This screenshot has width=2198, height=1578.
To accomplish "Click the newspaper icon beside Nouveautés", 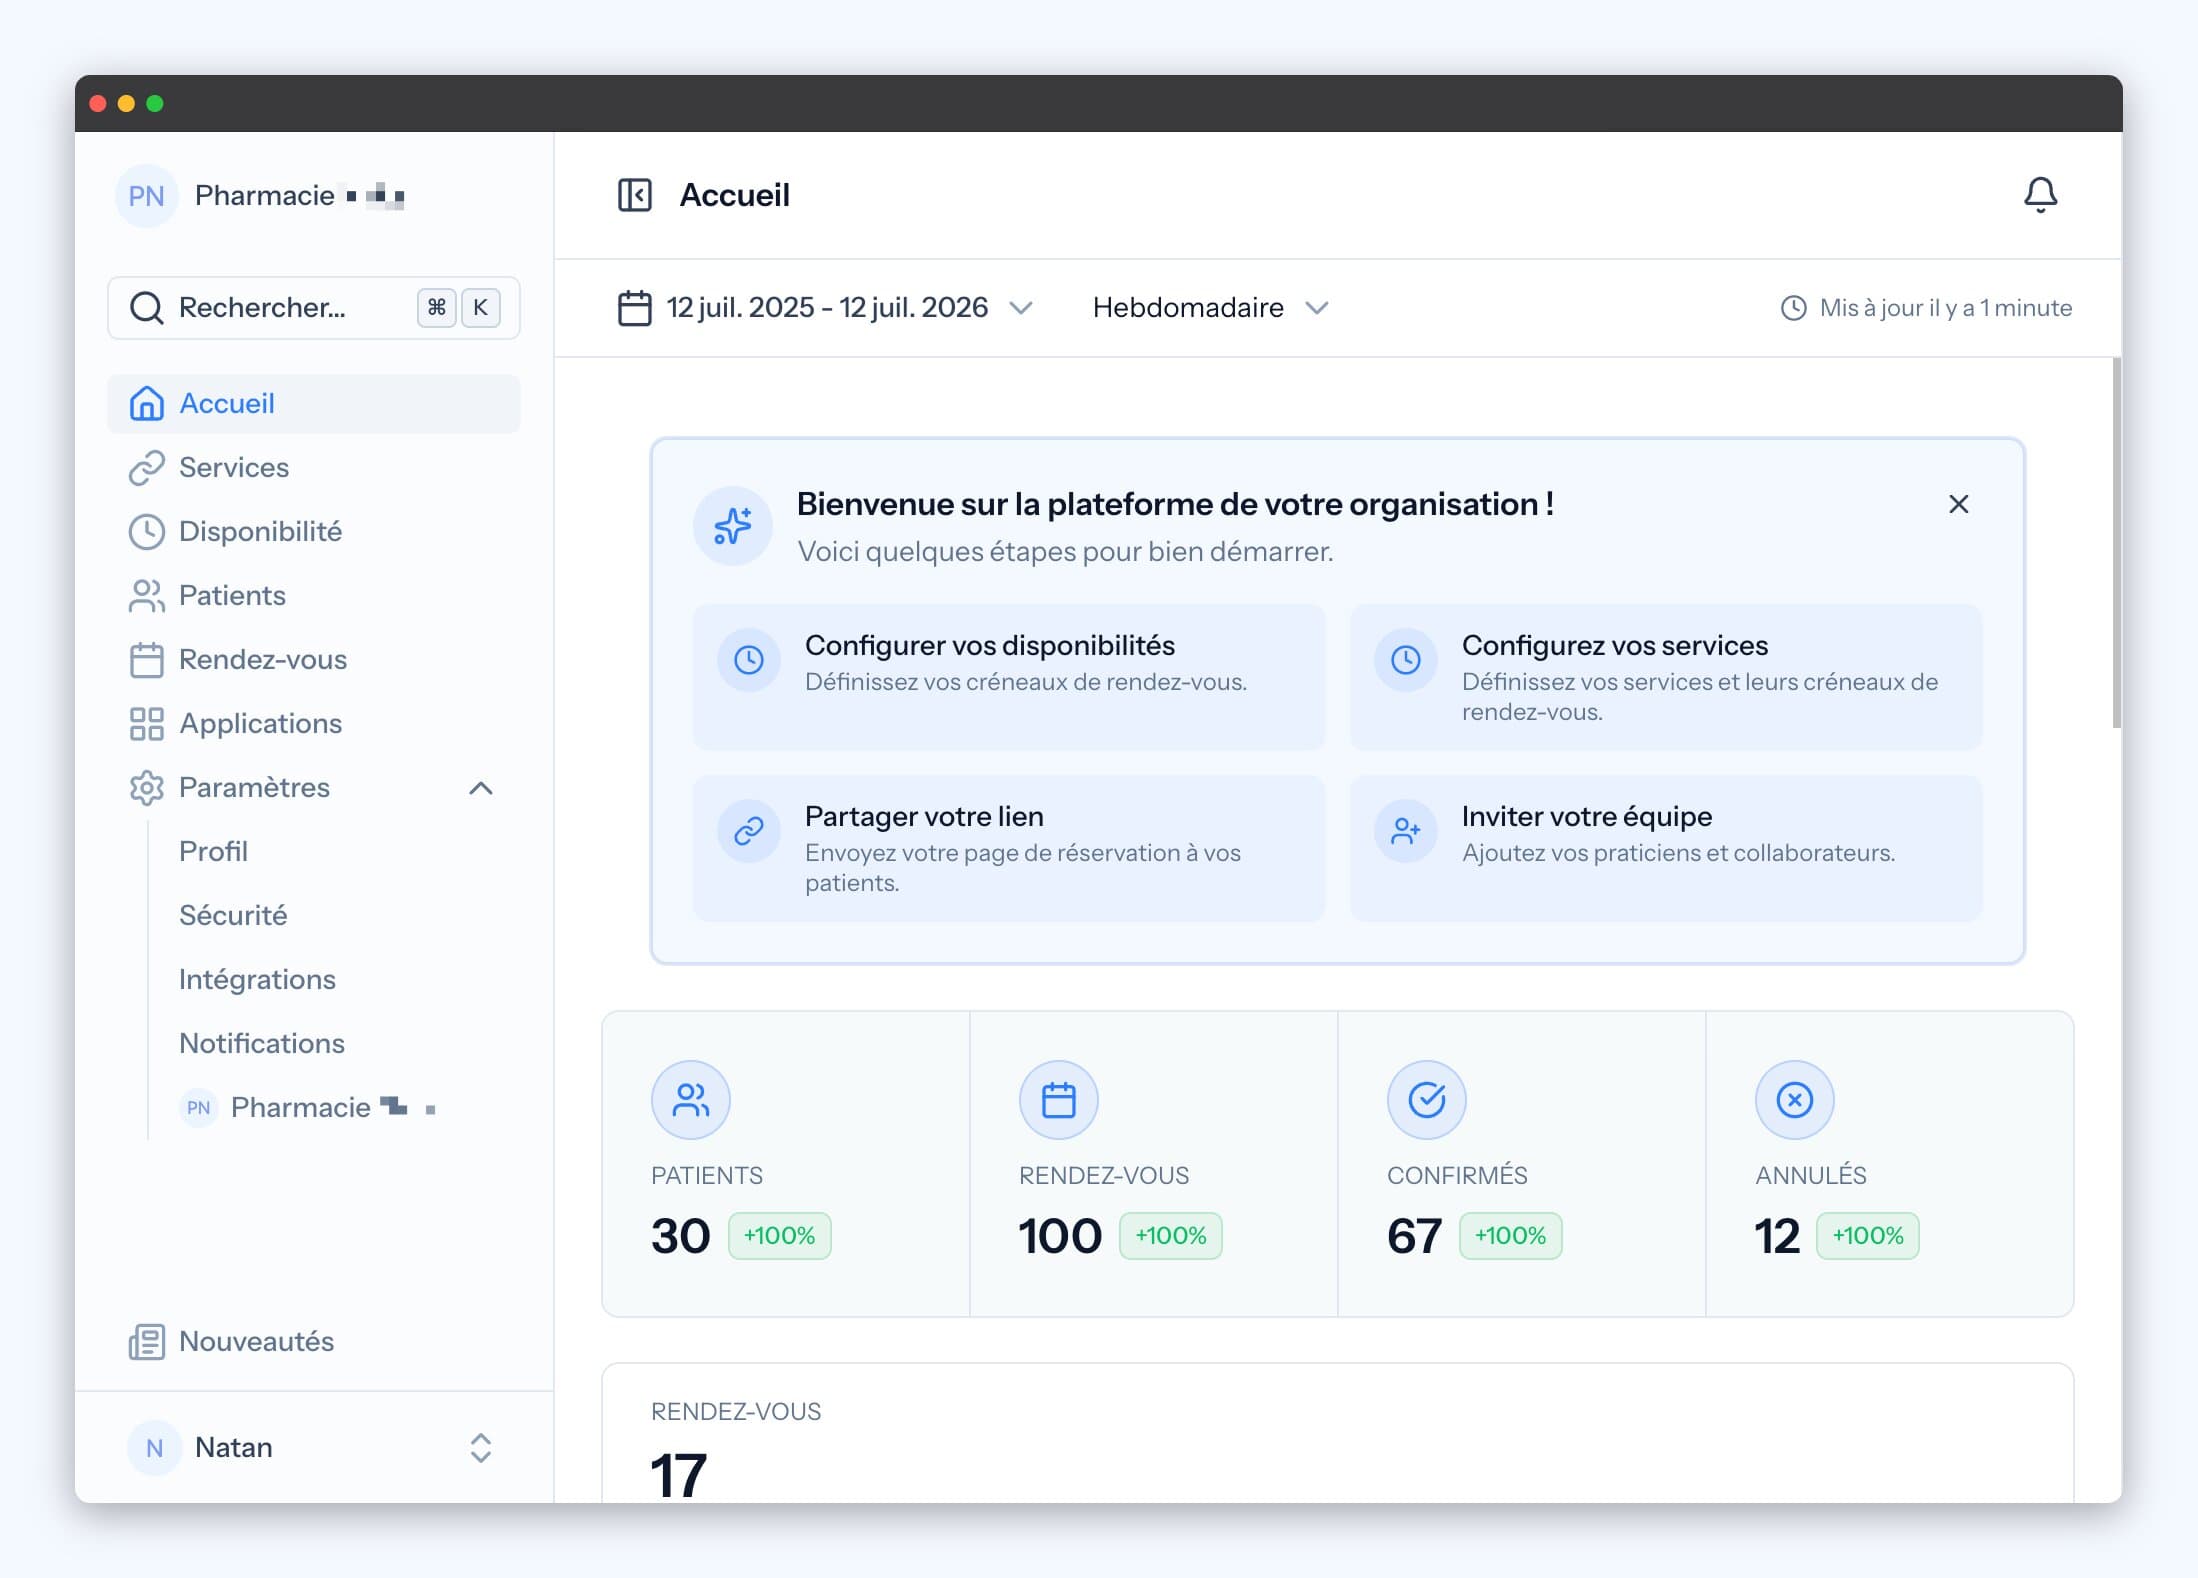I will (x=146, y=1341).
